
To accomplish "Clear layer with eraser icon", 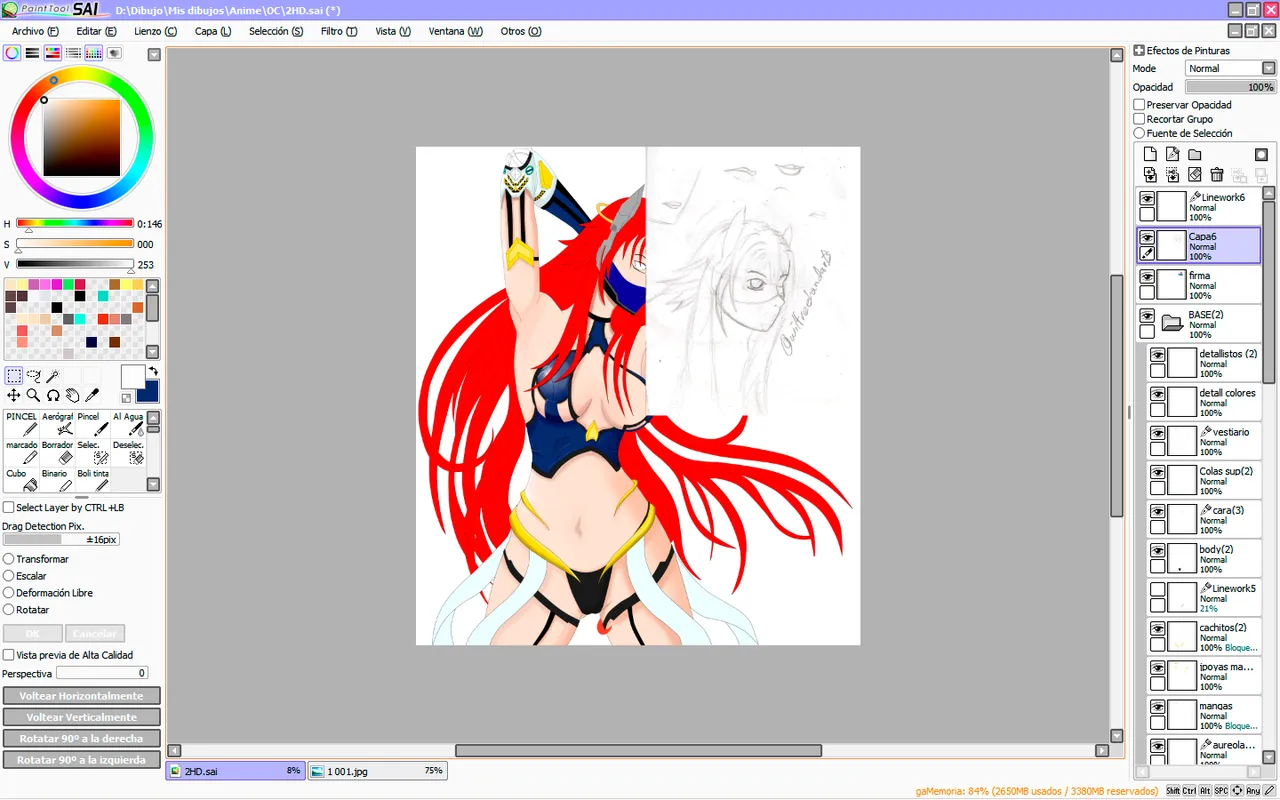I will 1195,174.
